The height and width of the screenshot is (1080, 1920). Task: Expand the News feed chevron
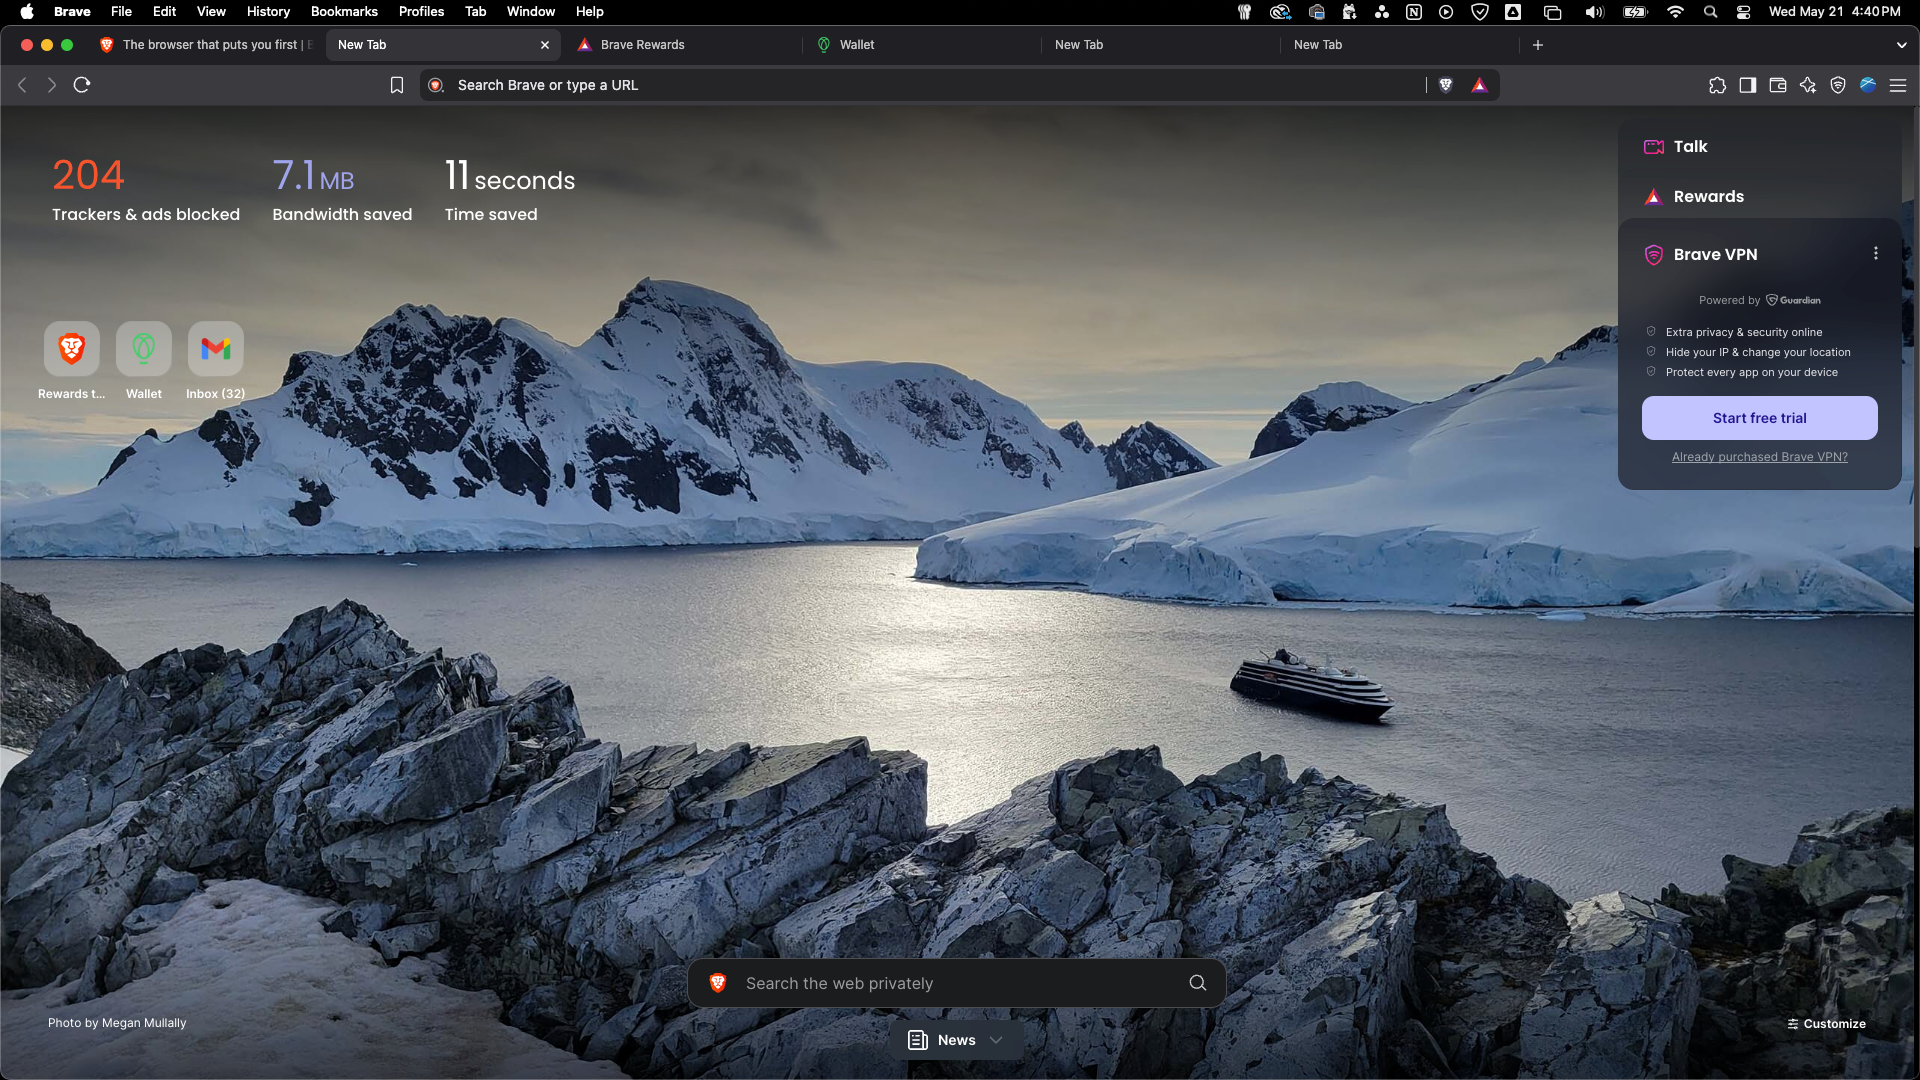pos(996,1039)
